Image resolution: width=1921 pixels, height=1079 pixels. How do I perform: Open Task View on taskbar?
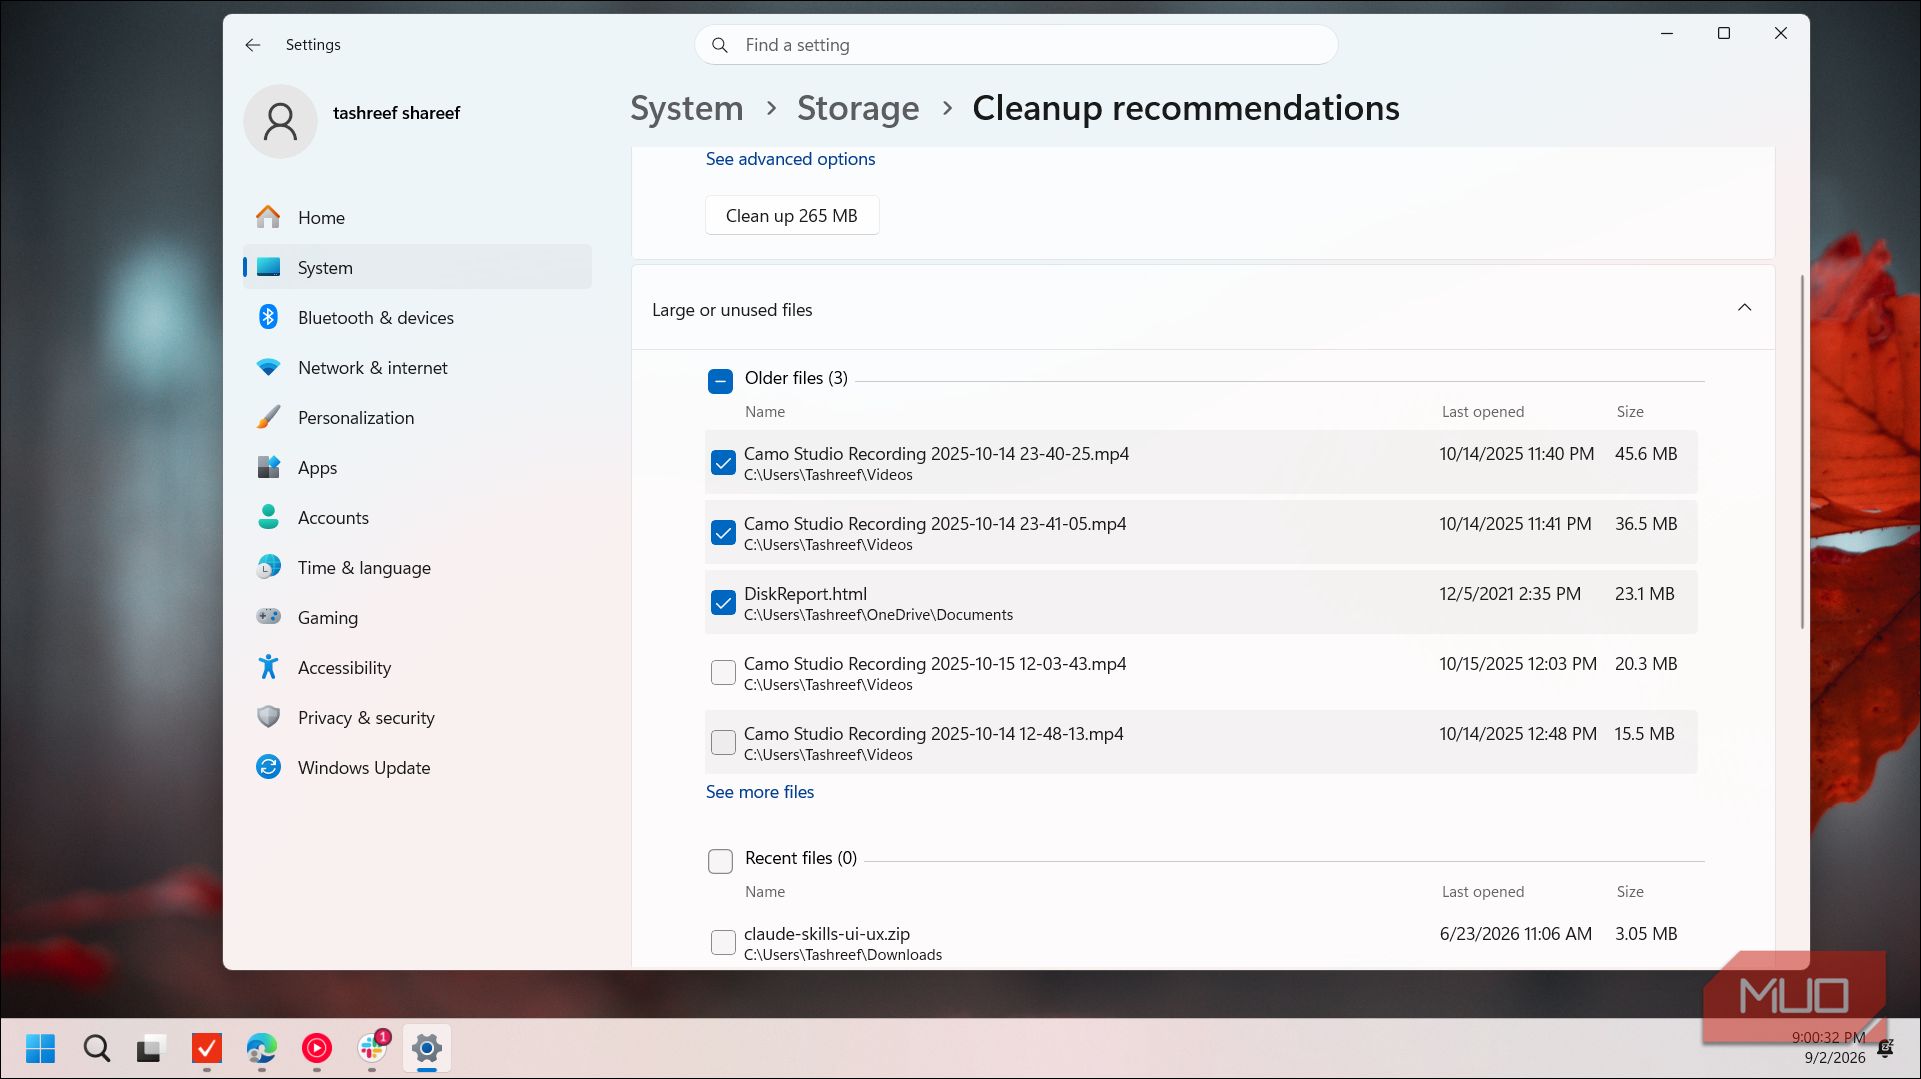(150, 1048)
